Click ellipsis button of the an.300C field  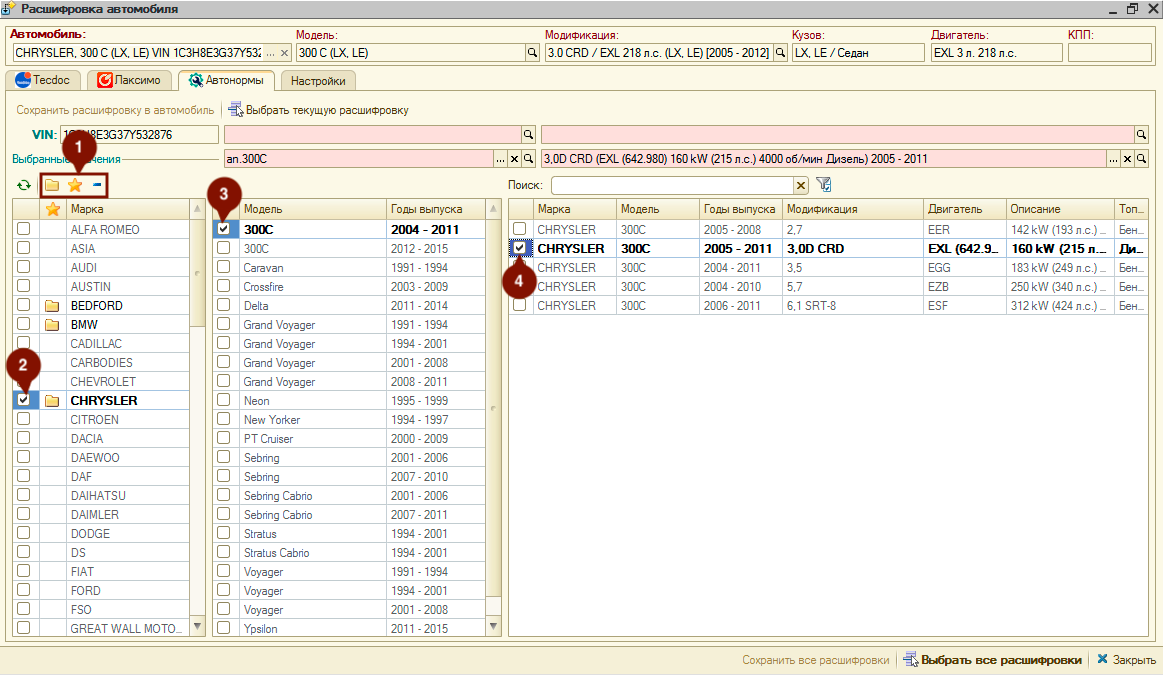click(x=501, y=159)
